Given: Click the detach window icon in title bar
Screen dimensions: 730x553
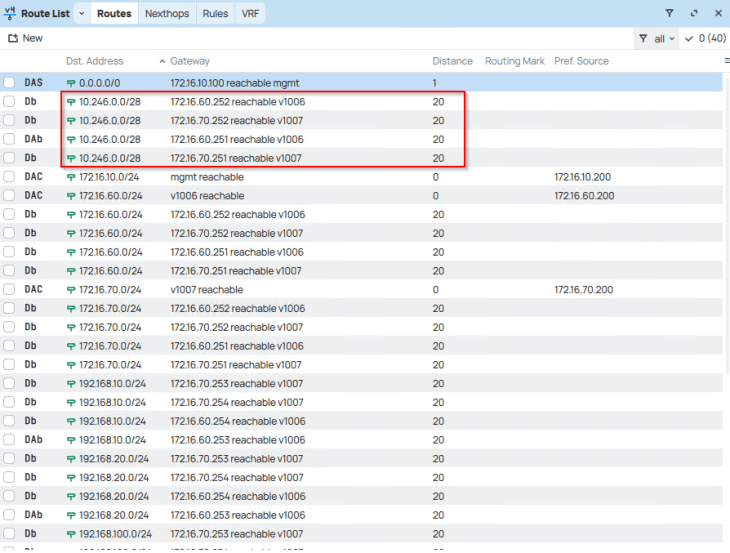Looking at the screenshot, I should pyautogui.click(x=694, y=14).
